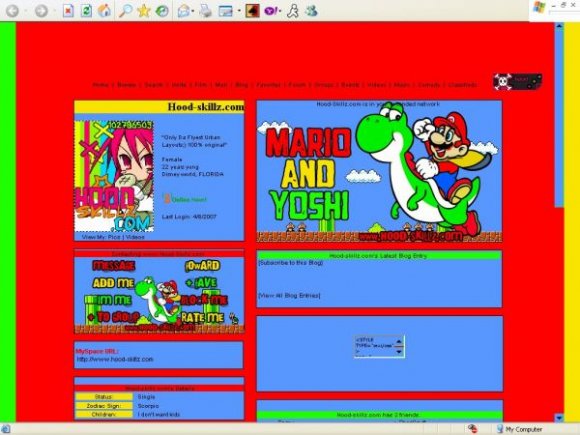This screenshot has height=435, width=580.
Task: Click the status bar security indicator icon
Action: pos(472,429)
